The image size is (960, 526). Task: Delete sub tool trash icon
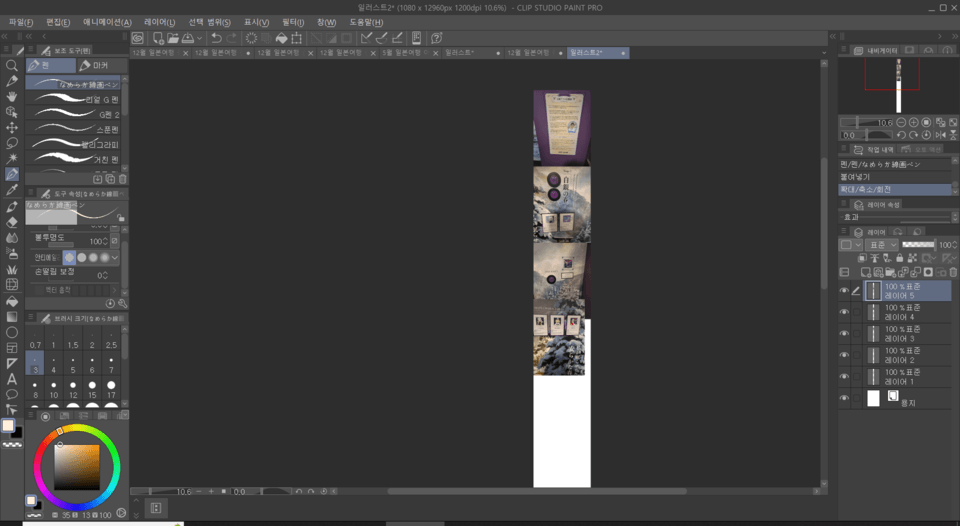[122, 179]
